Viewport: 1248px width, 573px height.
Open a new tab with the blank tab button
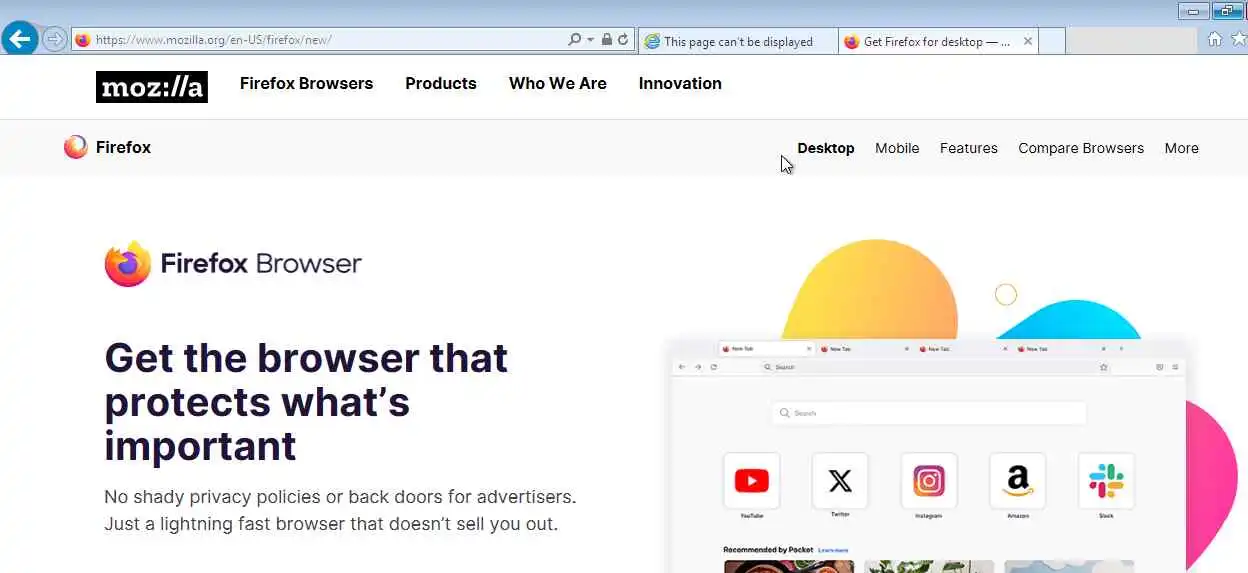point(1052,41)
